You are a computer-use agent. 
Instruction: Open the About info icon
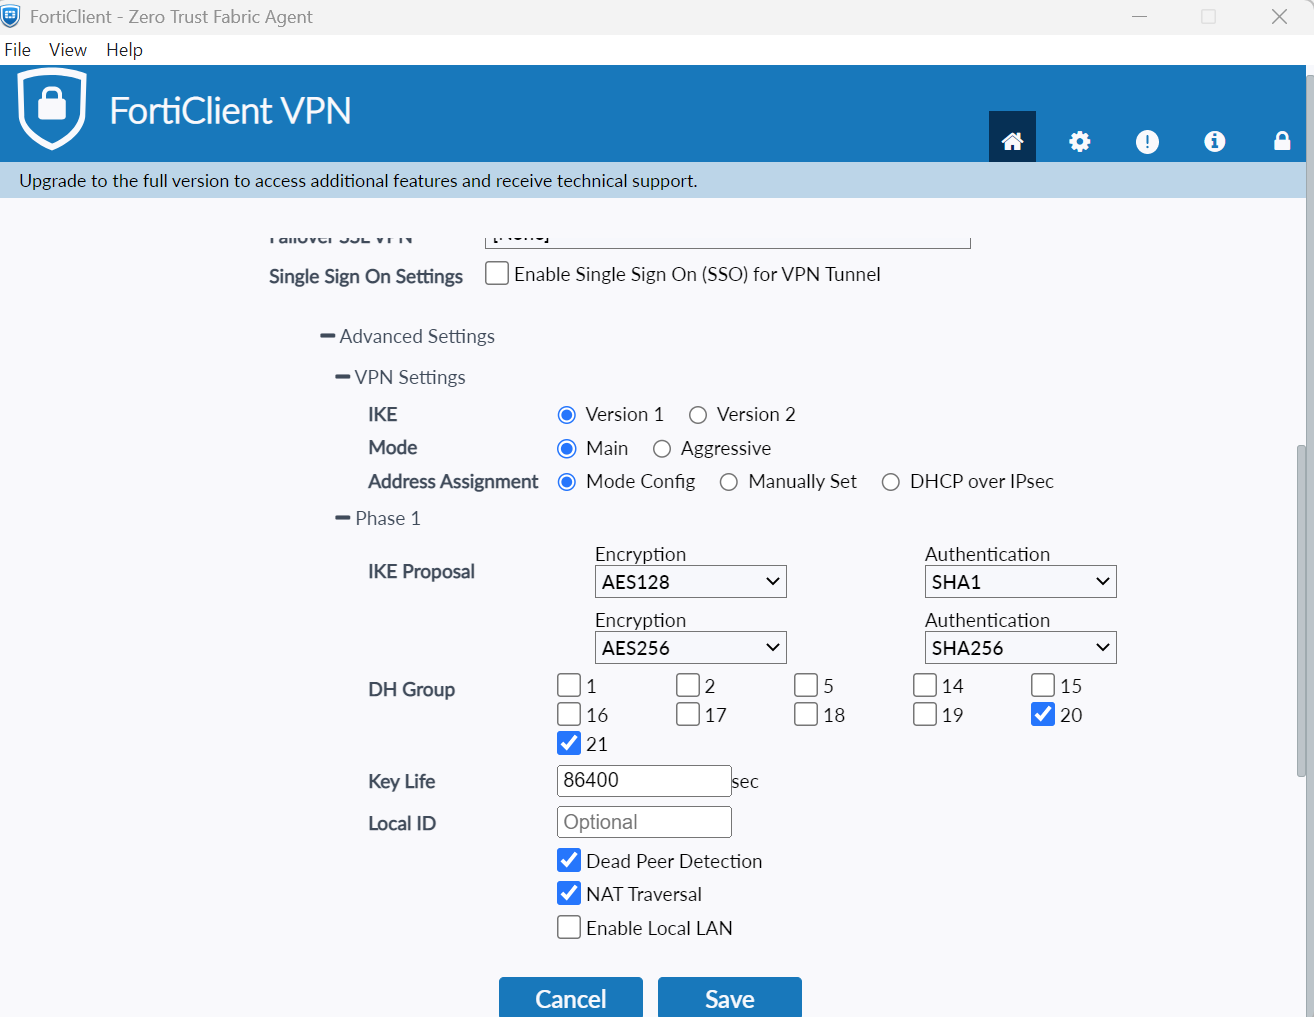pyautogui.click(x=1214, y=141)
